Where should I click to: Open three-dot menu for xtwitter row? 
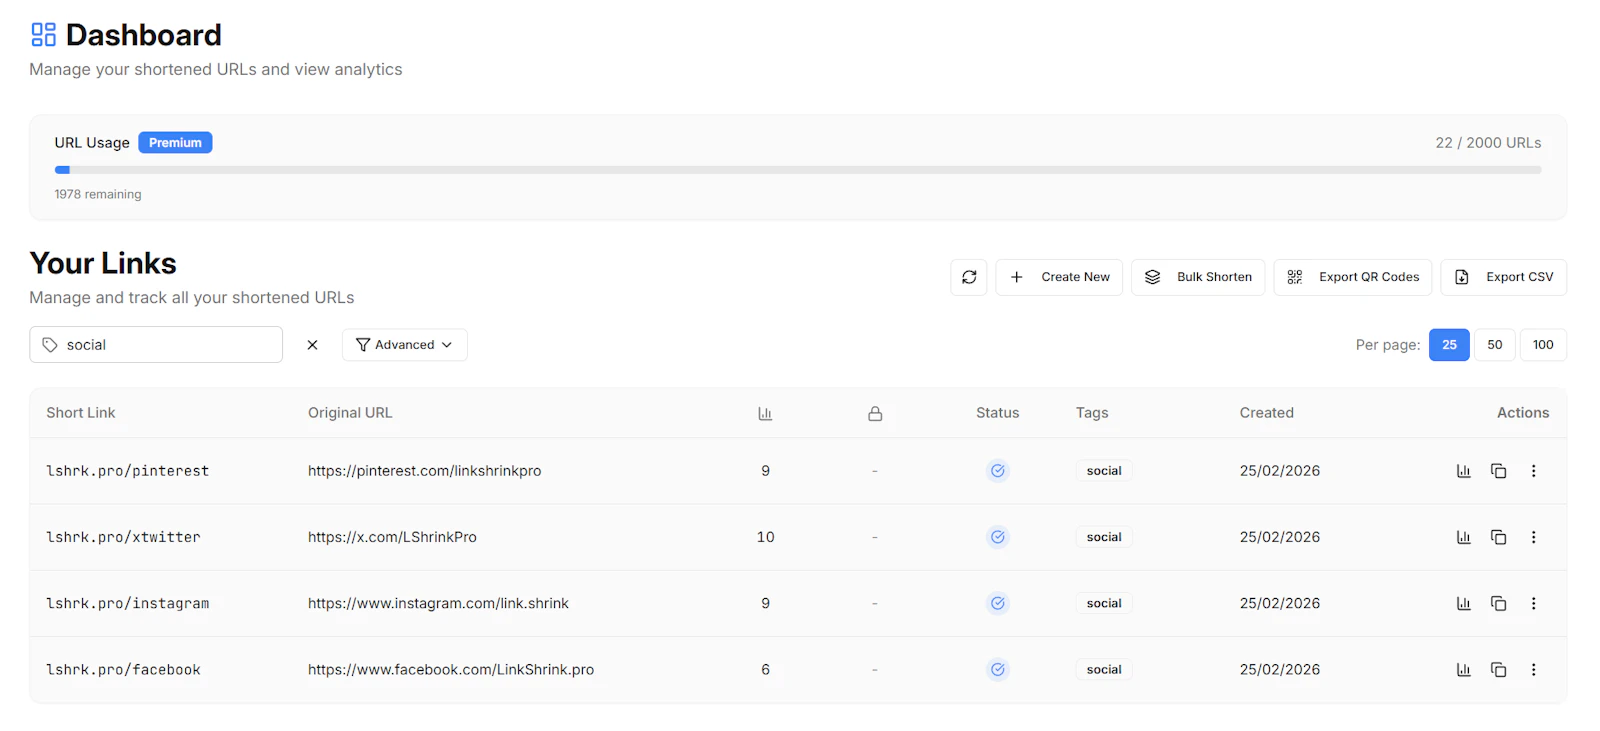1533,537
